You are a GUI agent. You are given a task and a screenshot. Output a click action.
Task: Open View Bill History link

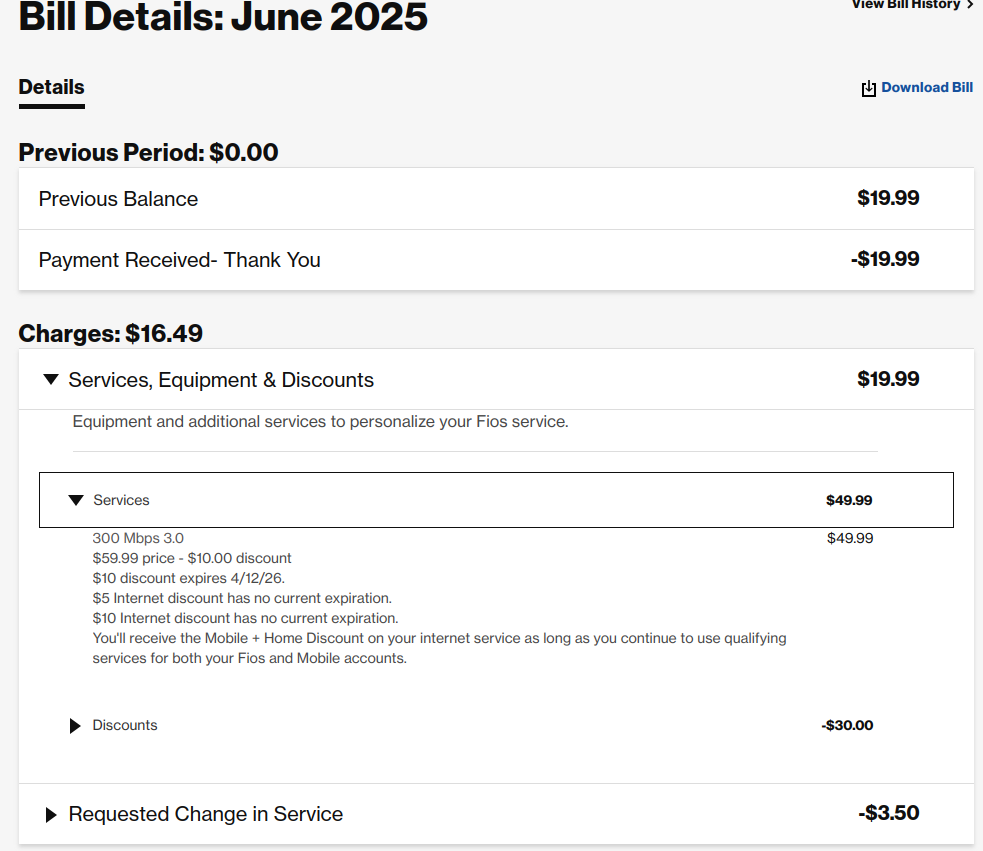coord(906,4)
